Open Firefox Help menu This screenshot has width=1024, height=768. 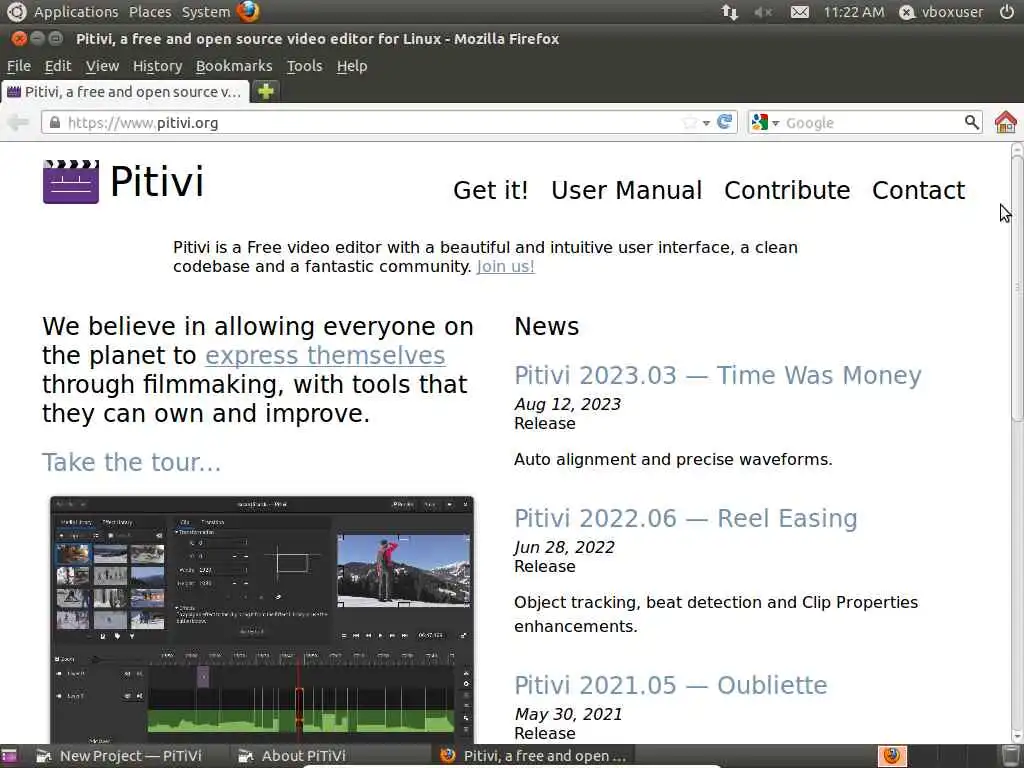point(352,66)
